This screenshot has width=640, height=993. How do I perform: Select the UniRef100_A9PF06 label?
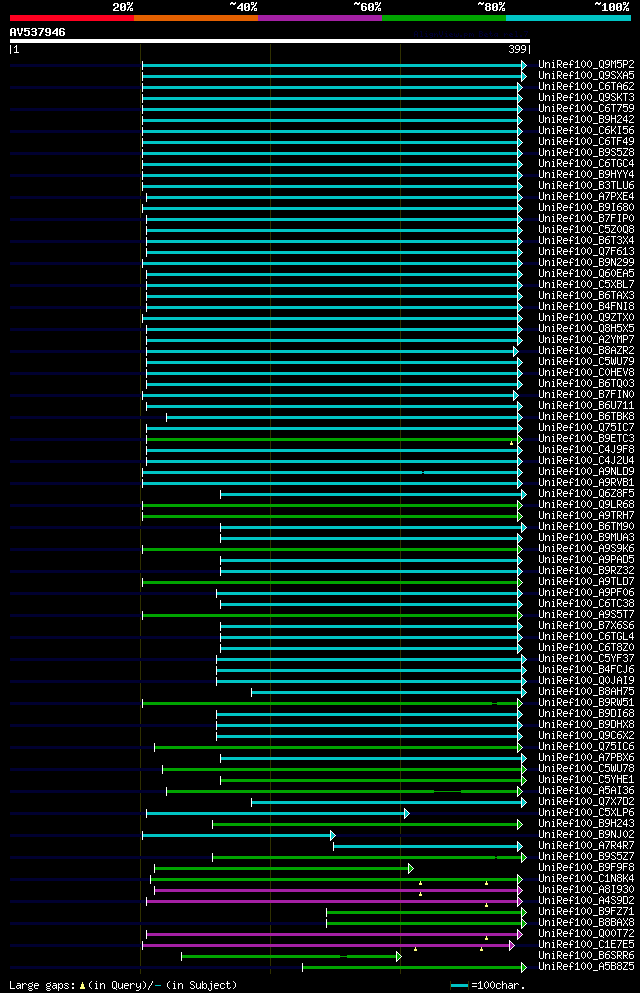[586, 593]
